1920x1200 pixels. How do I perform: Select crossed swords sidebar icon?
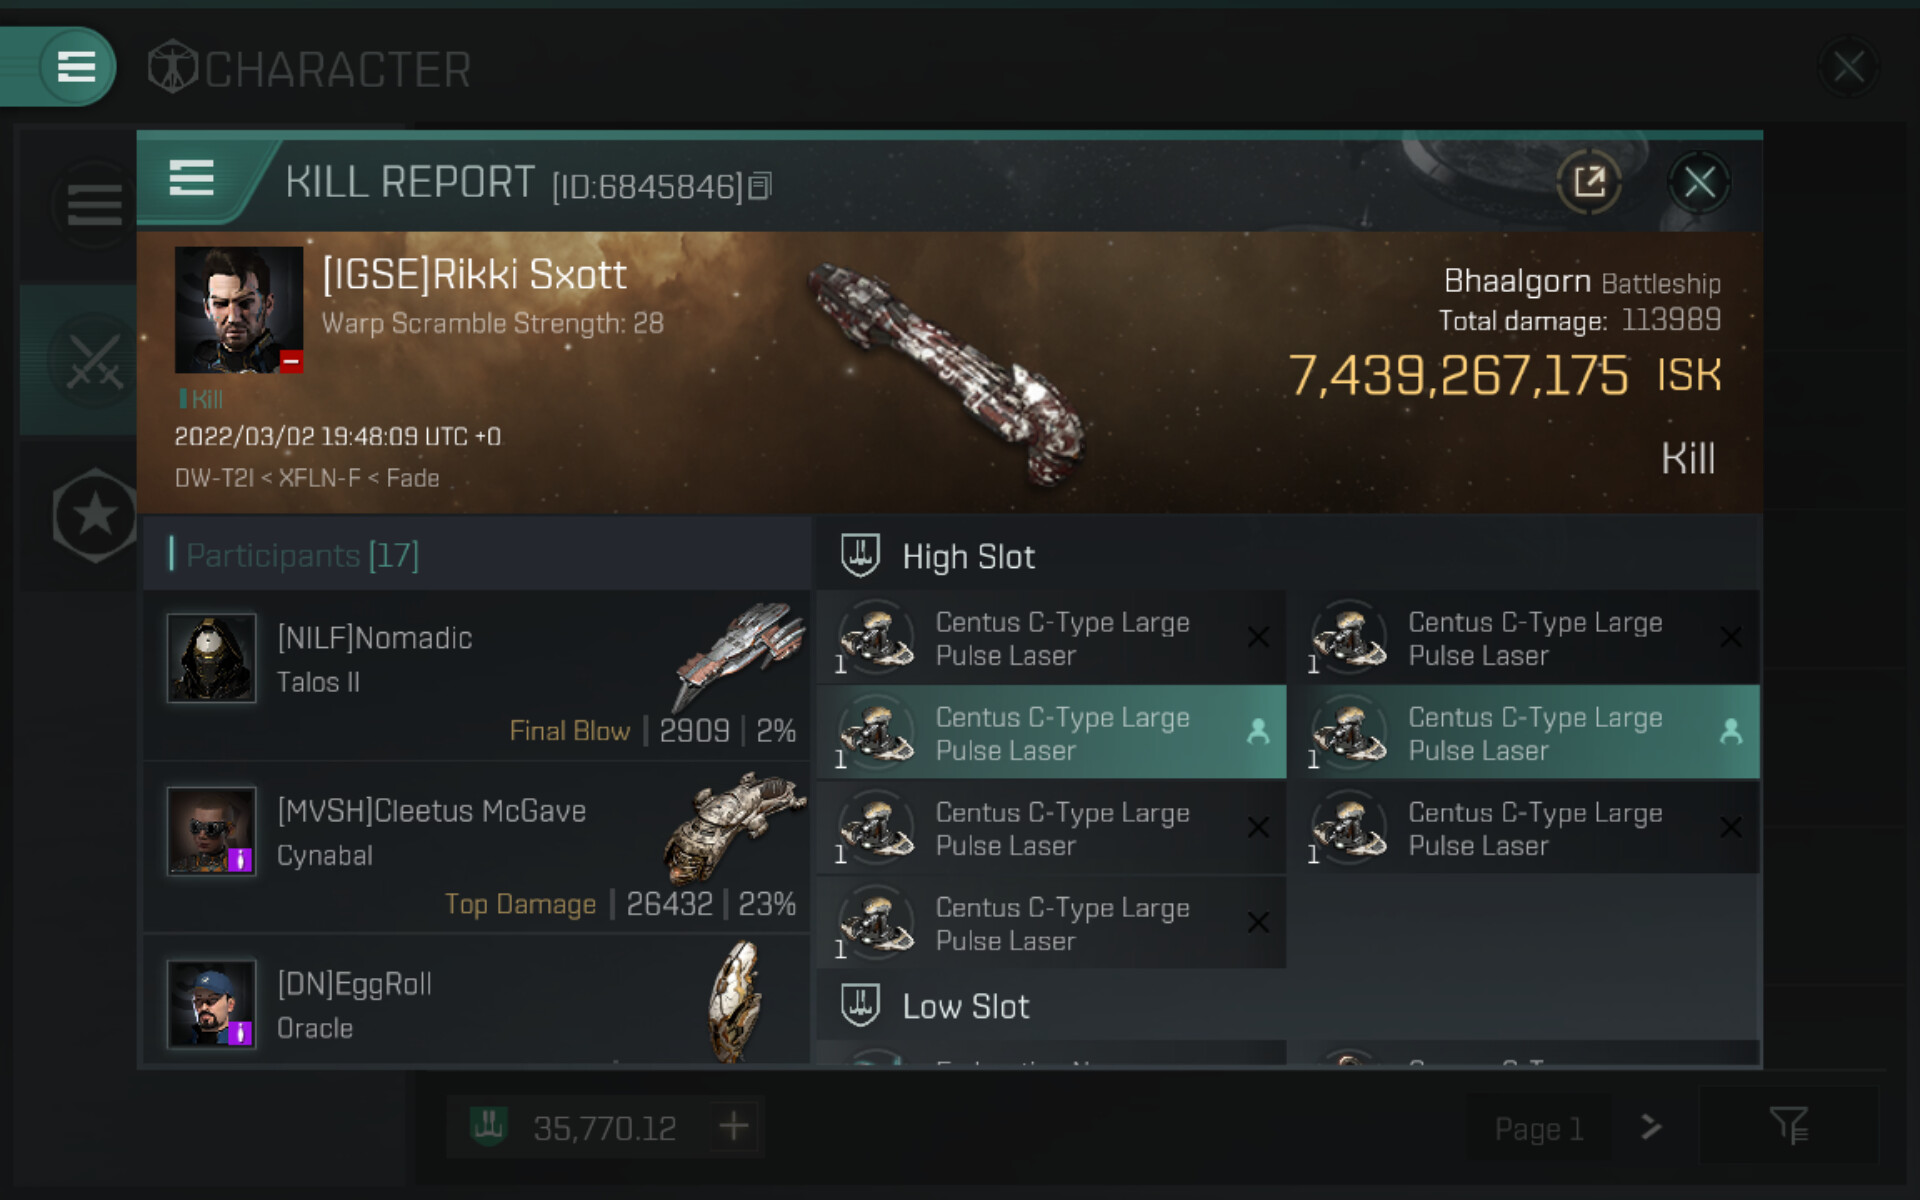pyautogui.click(x=94, y=360)
